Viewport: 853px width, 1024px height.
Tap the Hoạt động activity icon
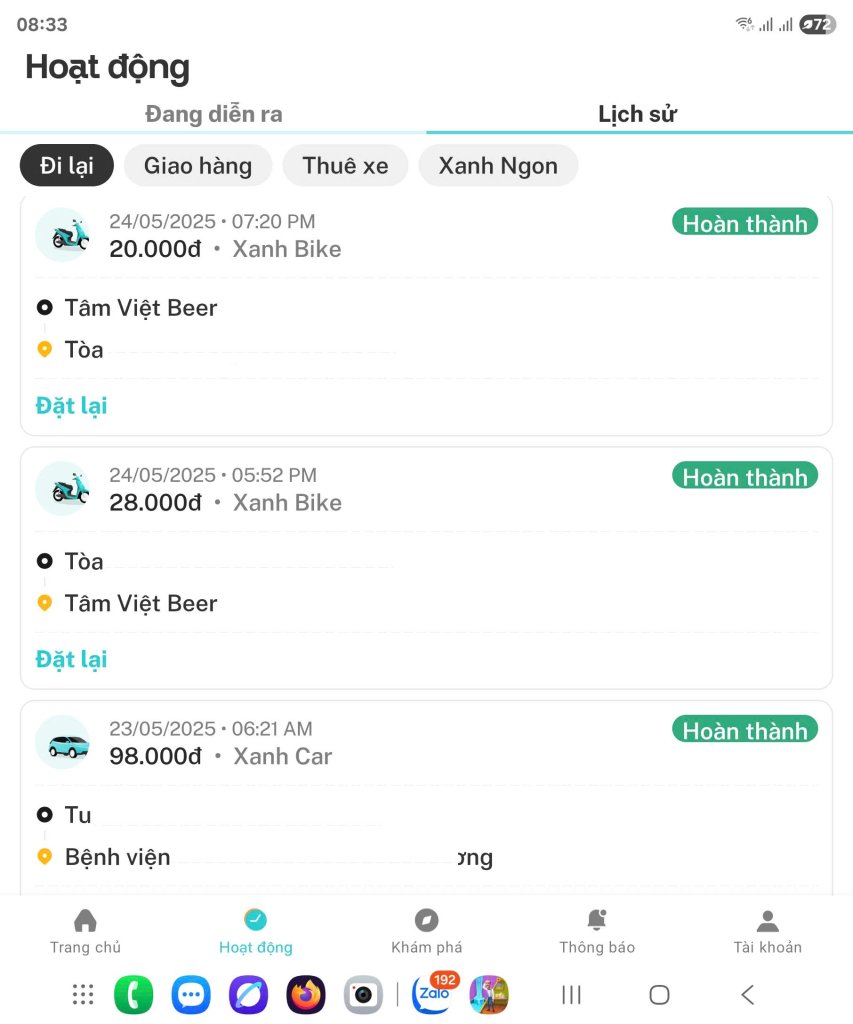pos(255,920)
